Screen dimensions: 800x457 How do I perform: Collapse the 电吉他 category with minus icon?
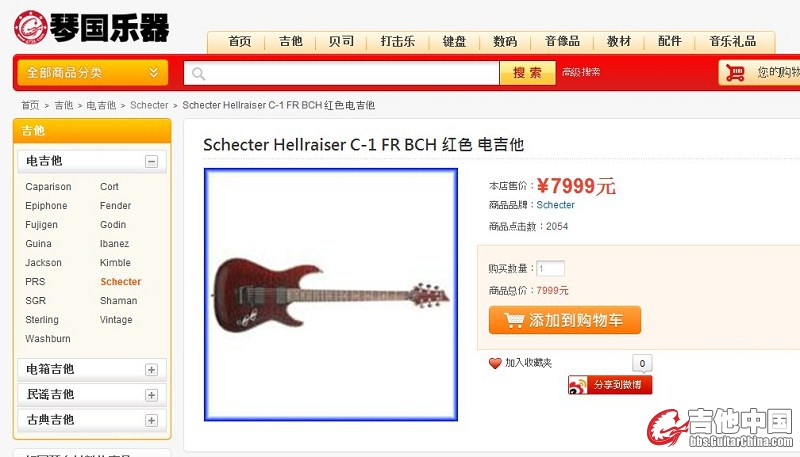point(151,162)
